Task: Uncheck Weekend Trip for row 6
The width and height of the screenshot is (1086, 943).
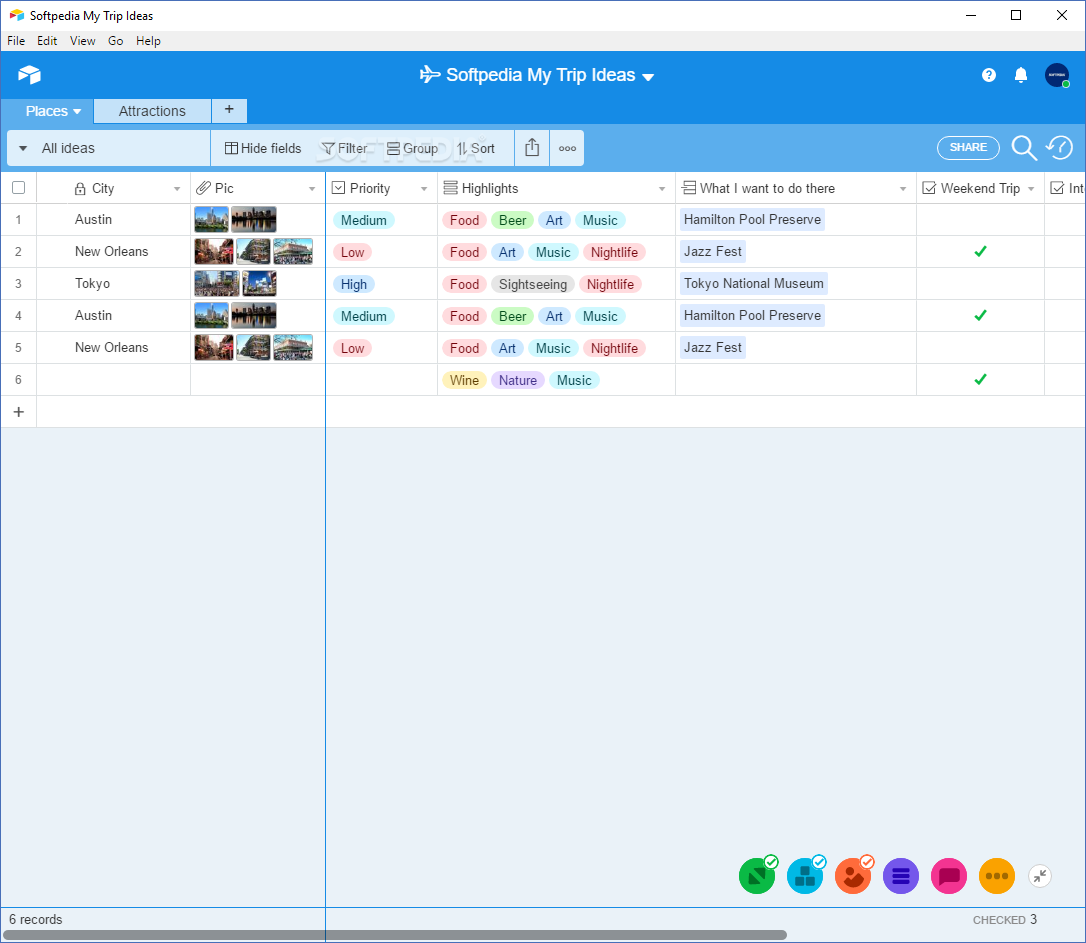Action: click(x=980, y=379)
